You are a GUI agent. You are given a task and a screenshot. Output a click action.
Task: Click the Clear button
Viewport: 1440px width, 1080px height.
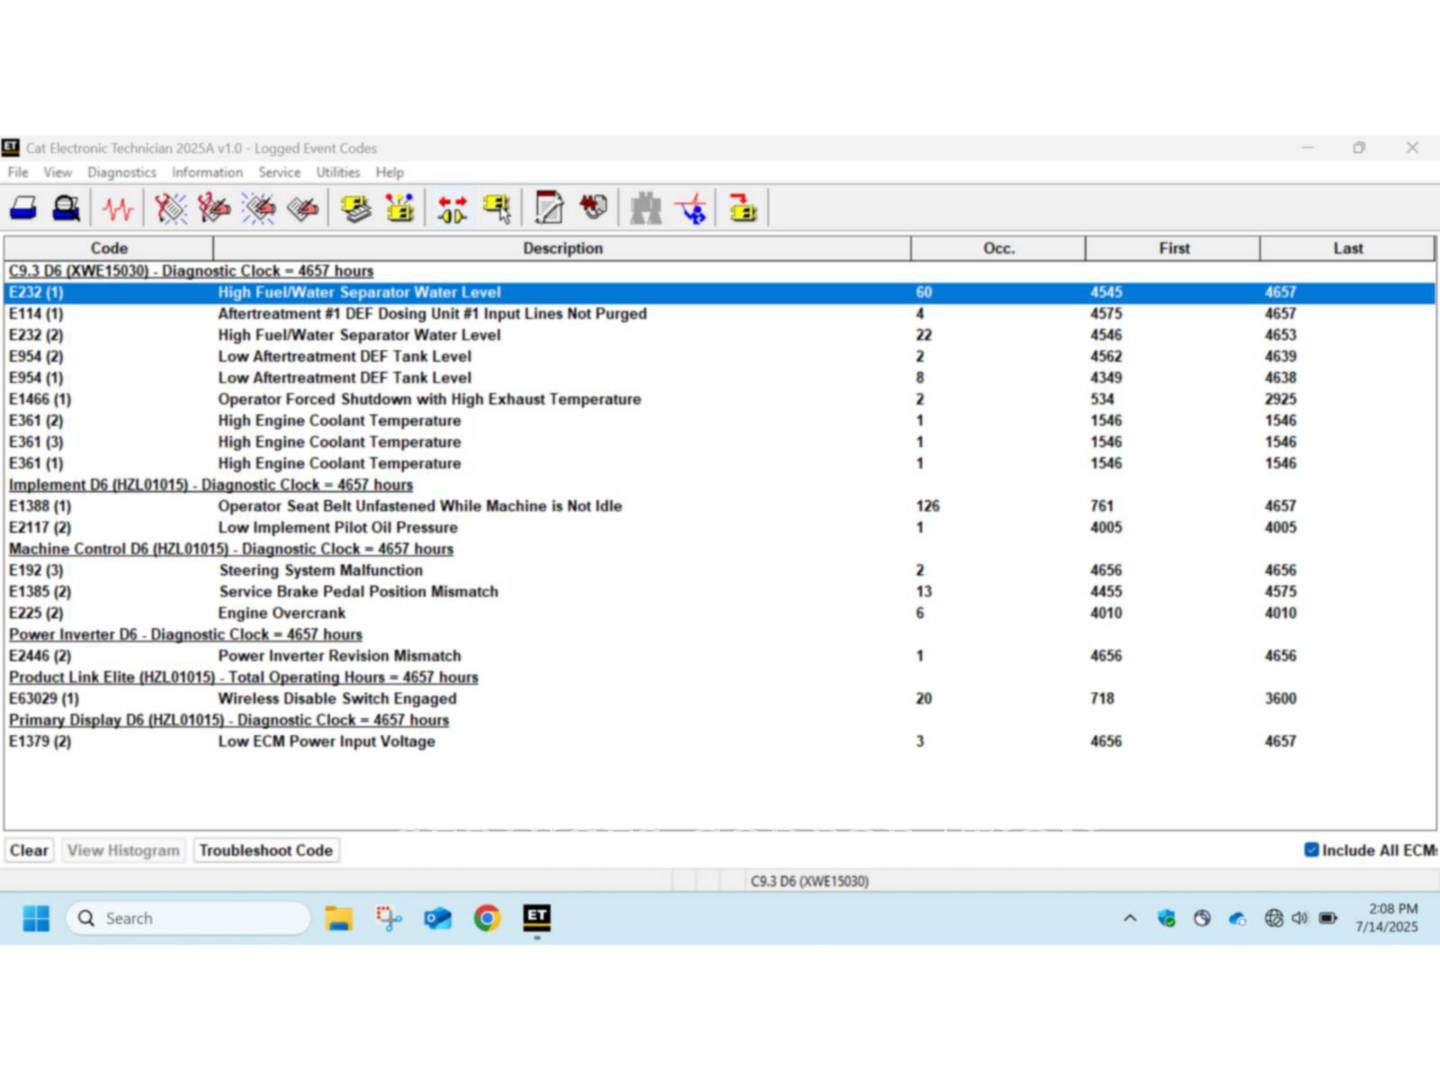pyautogui.click(x=29, y=850)
